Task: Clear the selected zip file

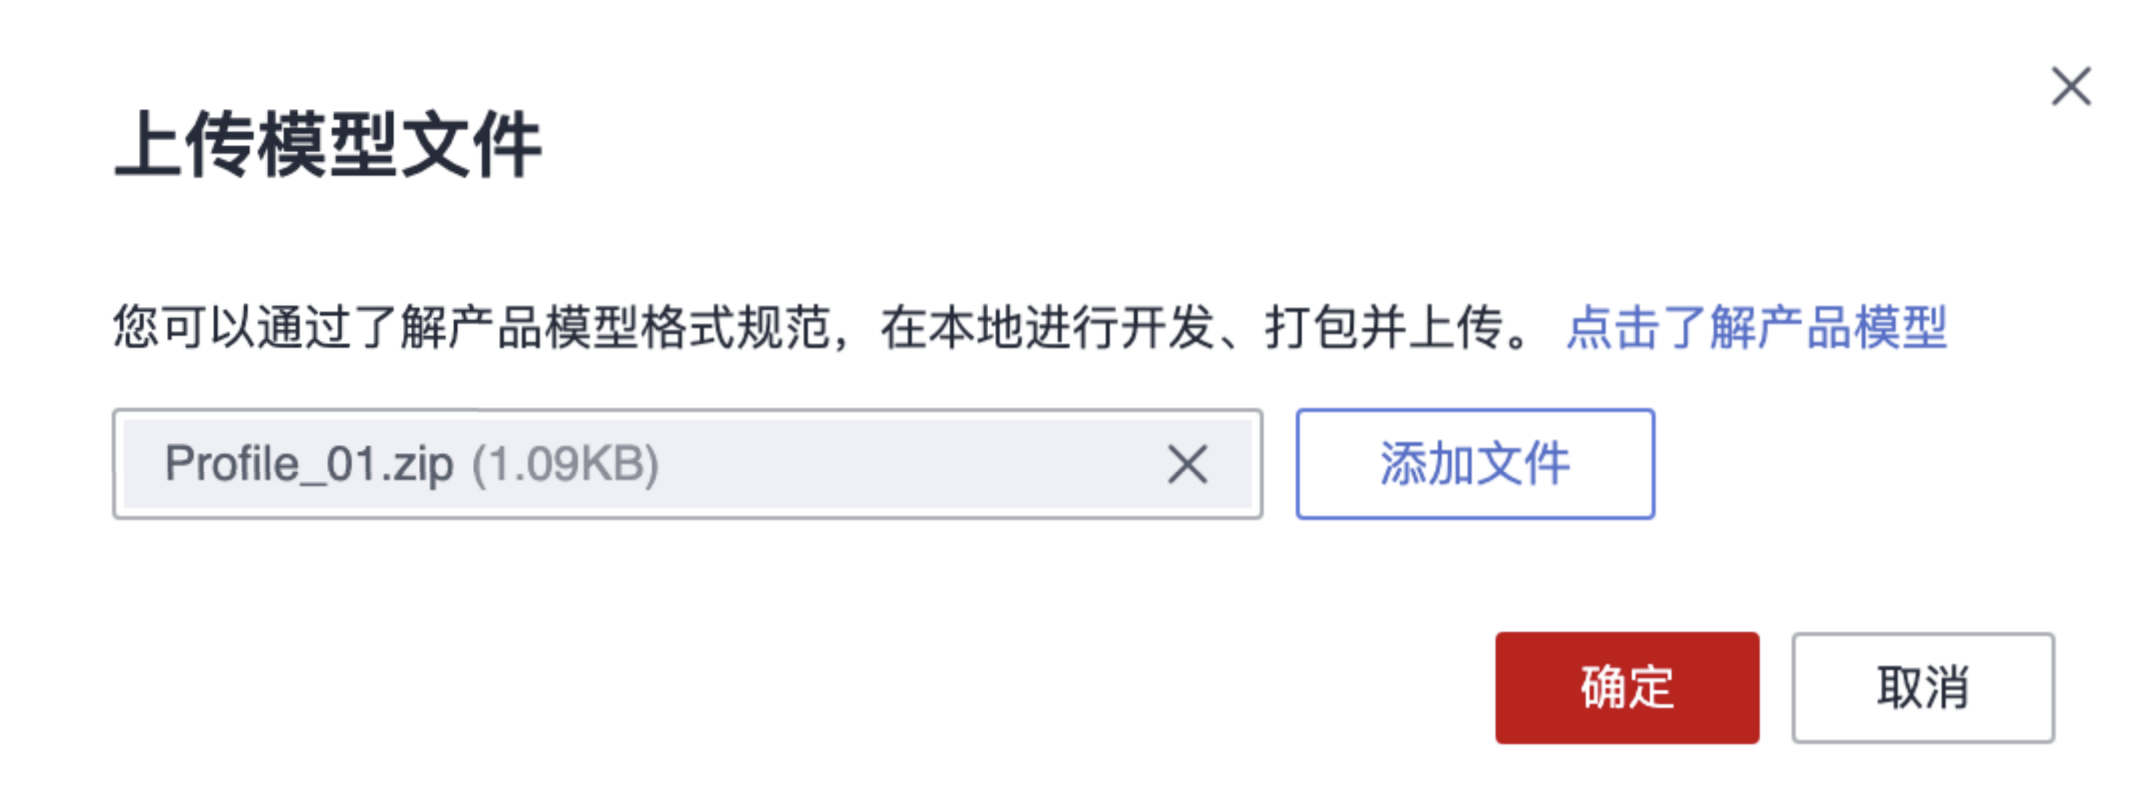Action: click(1187, 464)
